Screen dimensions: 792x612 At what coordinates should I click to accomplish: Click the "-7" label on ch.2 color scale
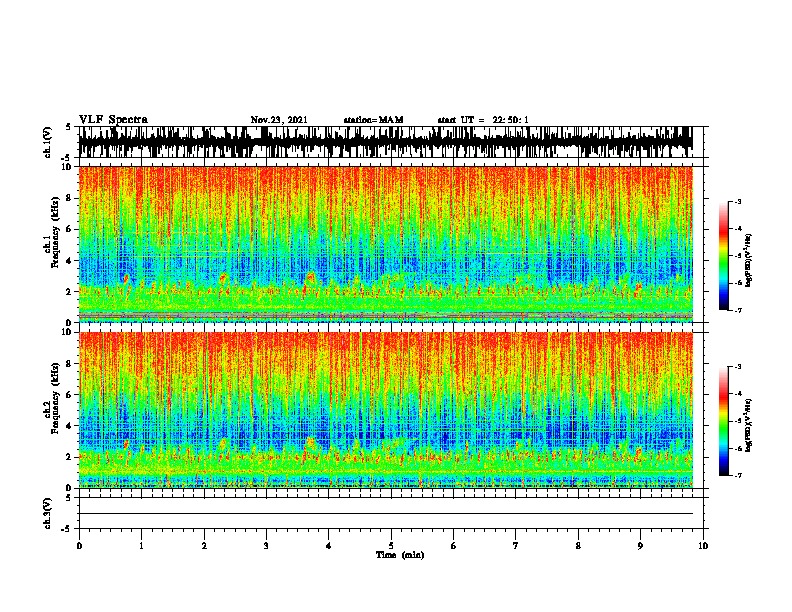pos(738,476)
